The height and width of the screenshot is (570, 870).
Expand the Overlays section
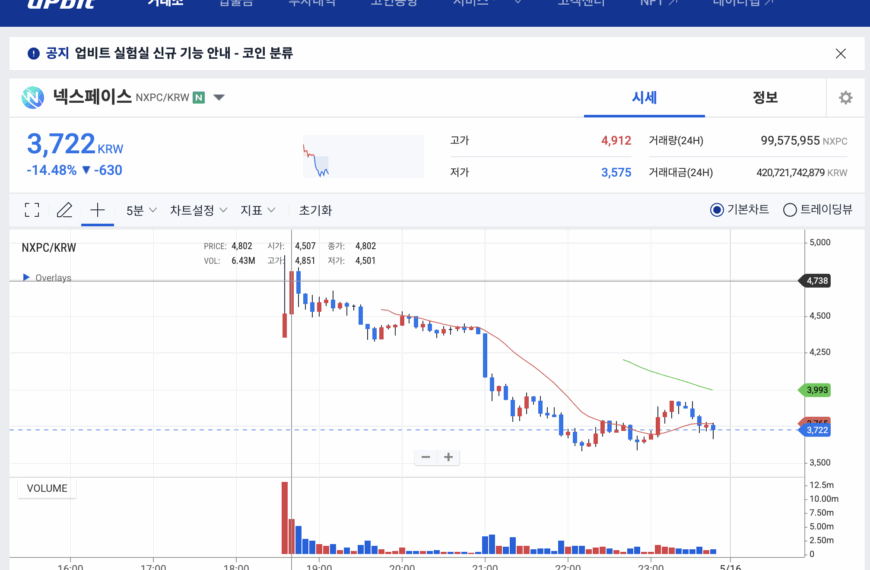point(47,278)
